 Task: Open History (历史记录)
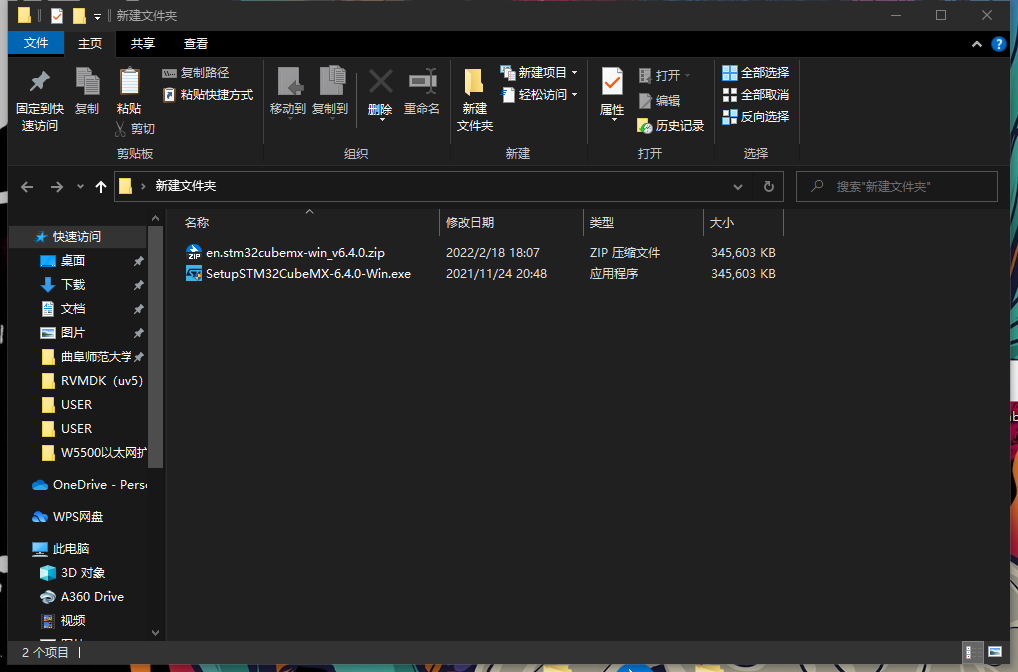click(x=671, y=125)
